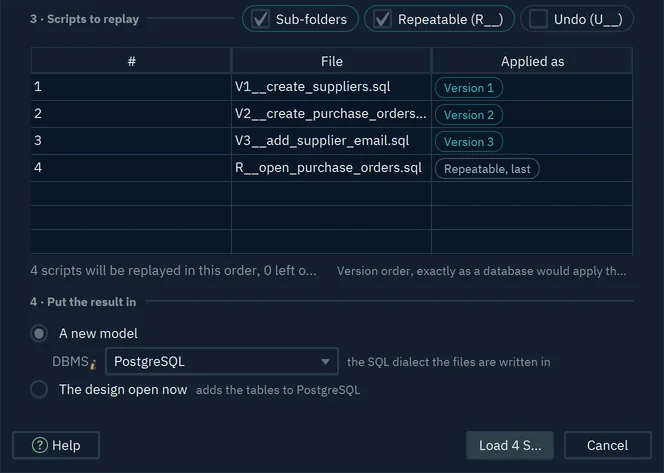Select the R__open_purchase_orders.sql file cell
Viewport: 664px width, 473px height.
332,168
